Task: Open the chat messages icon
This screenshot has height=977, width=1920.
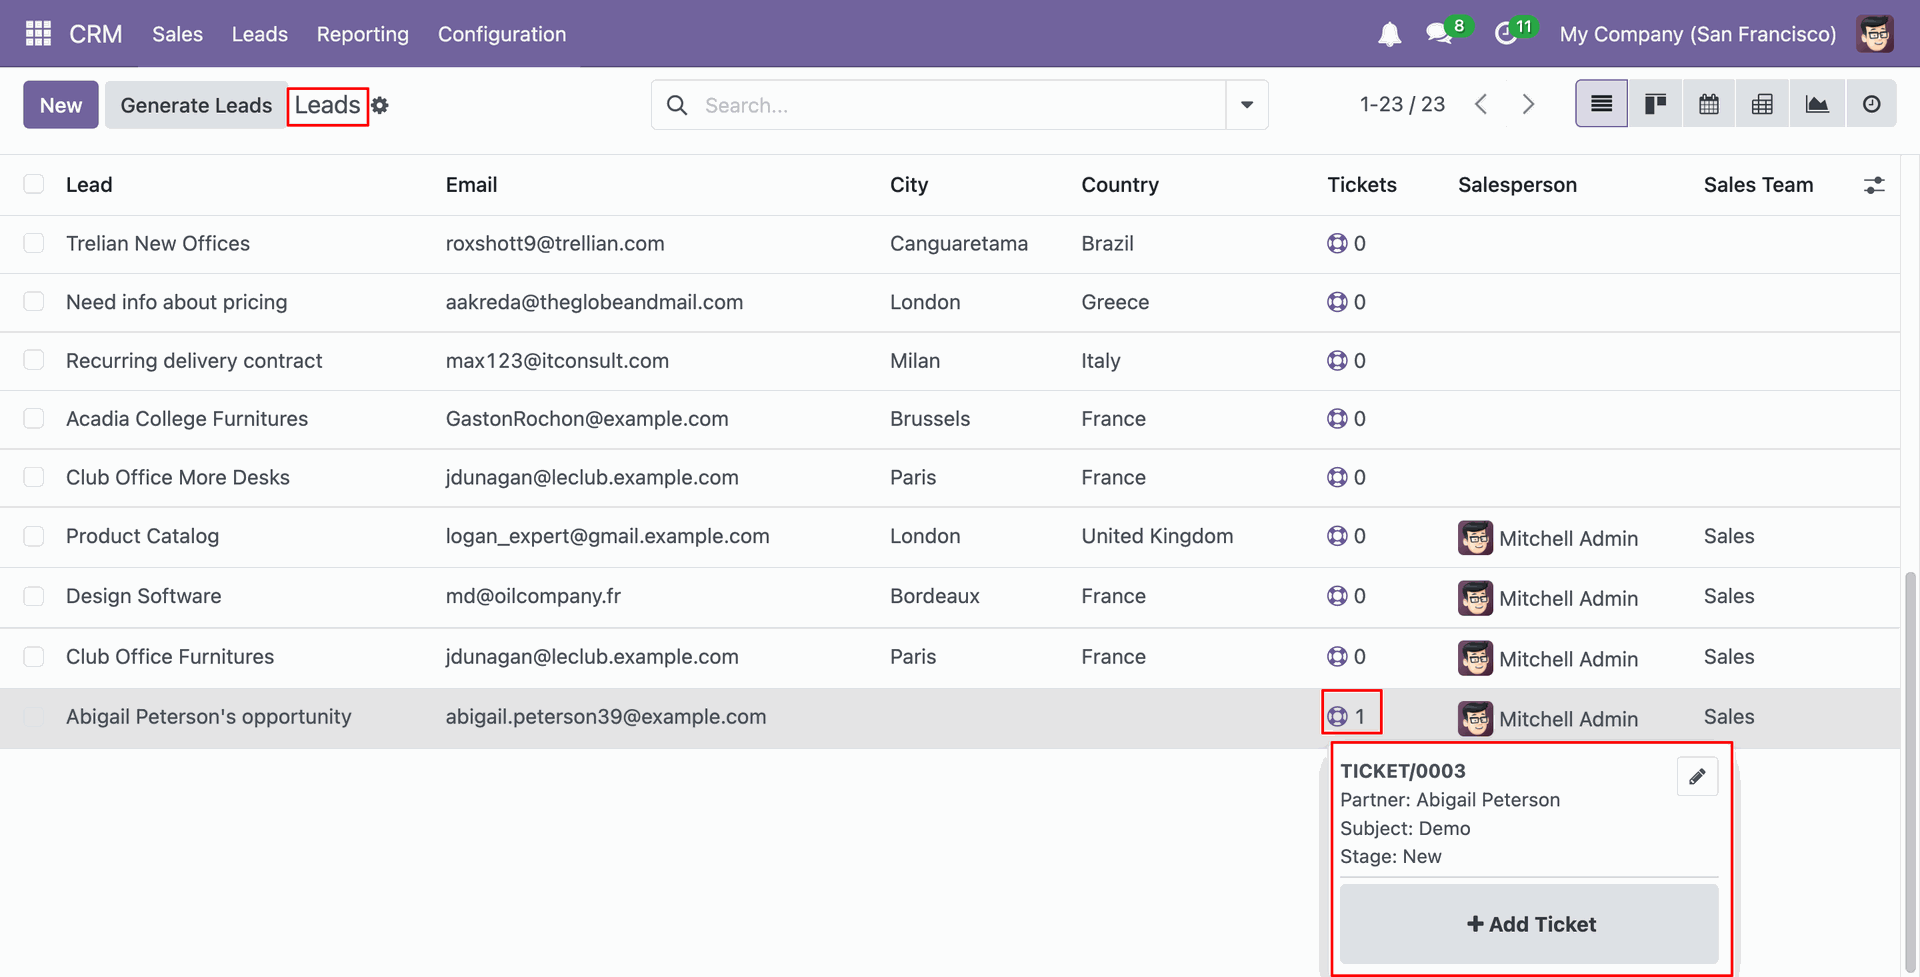Action: coord(1439,34)
